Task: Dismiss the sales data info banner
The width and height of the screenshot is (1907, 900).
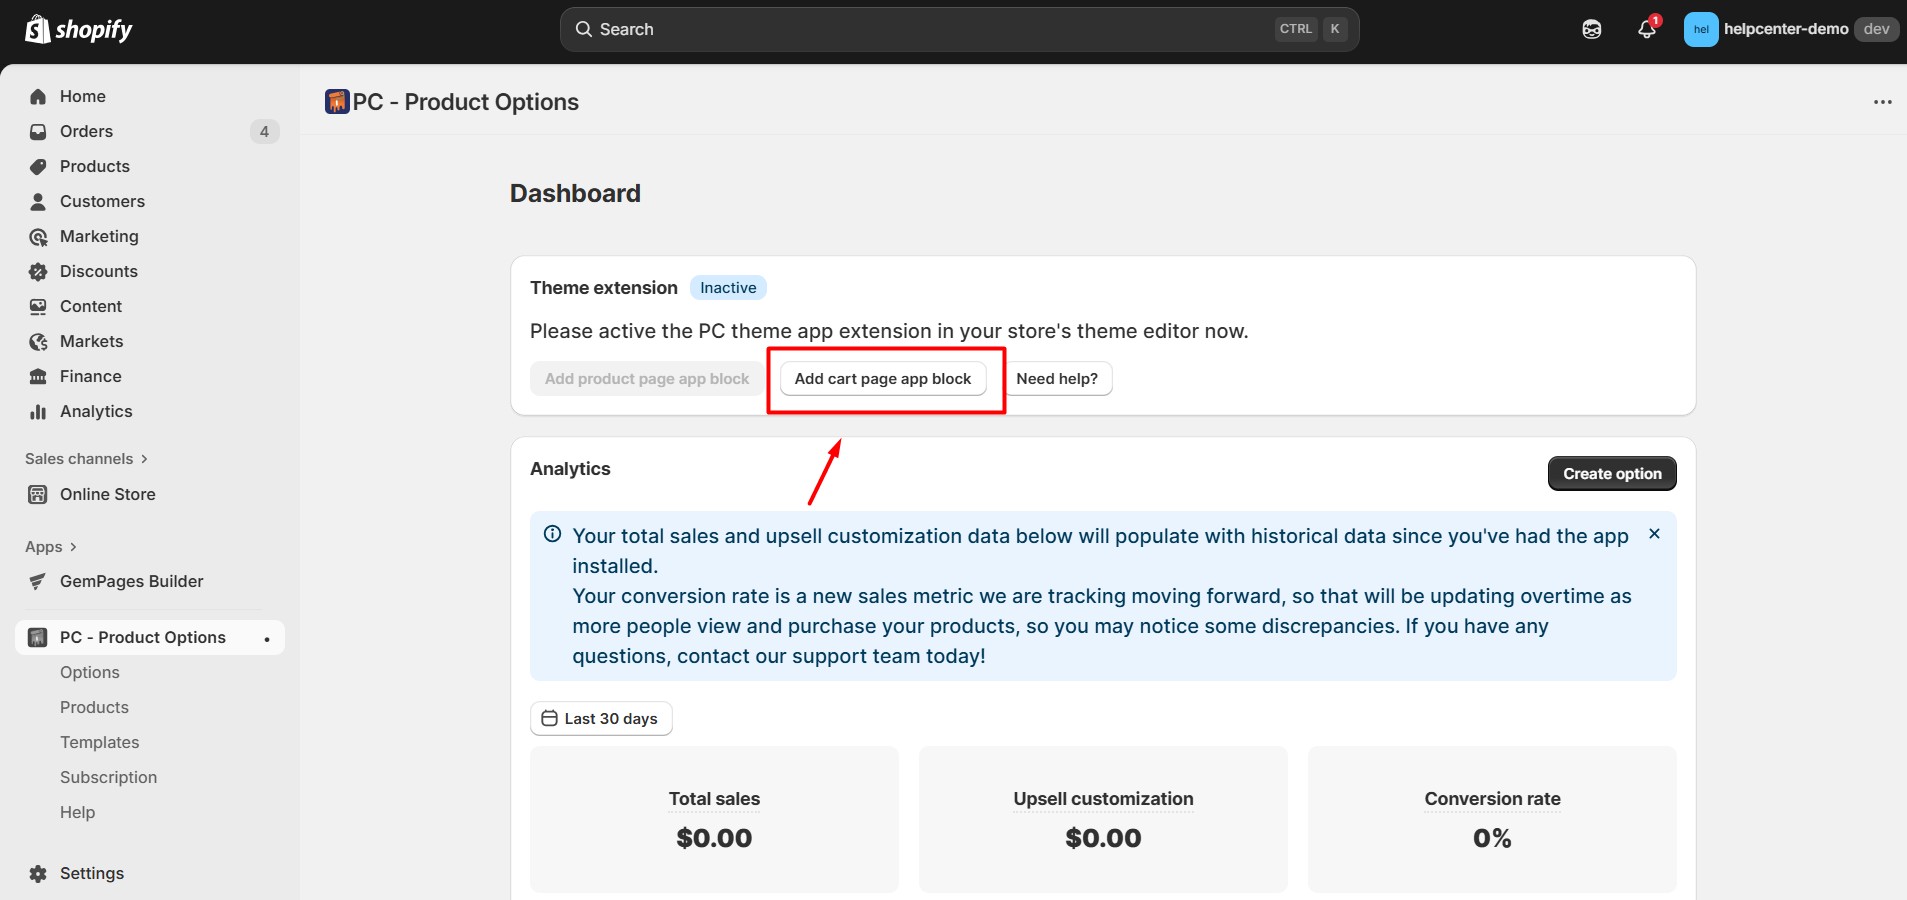Action: click(1654, 534)
